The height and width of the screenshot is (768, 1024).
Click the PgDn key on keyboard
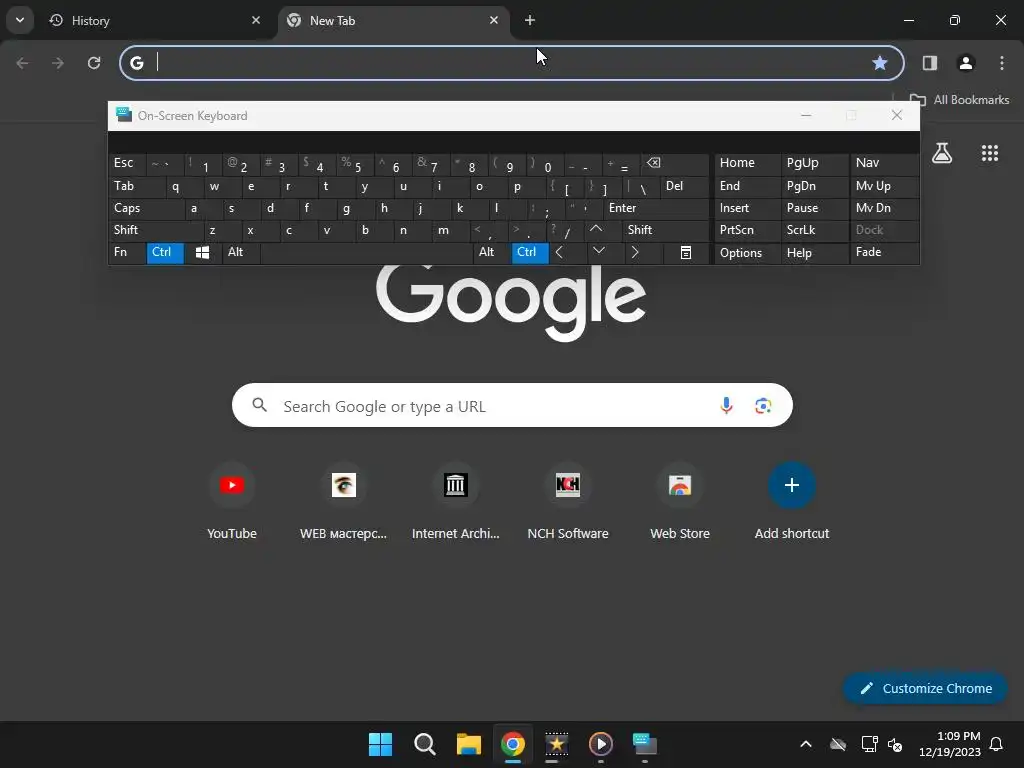815,186
